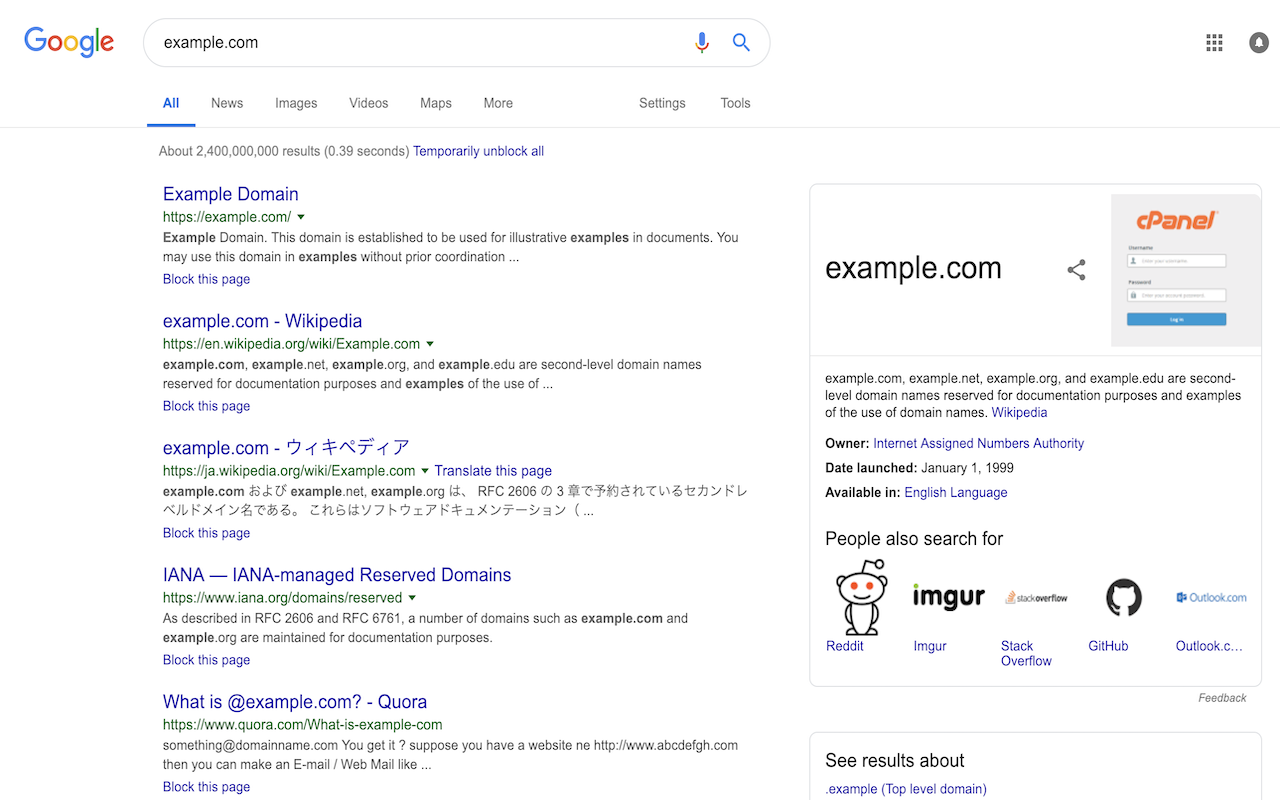The width and height of the screenshot is (1280, 800).
Task: Send Feedback on knowledge panel
Action: click(1222, 698)
